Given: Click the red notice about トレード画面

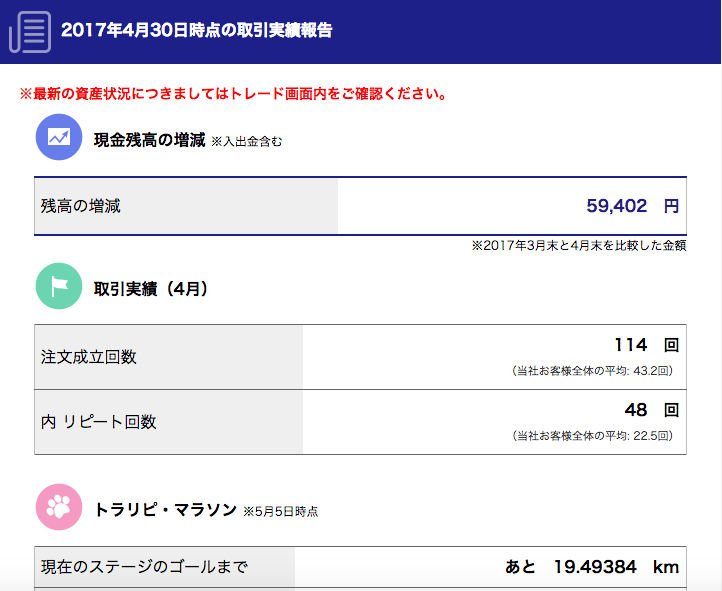Looking at the screenshot, I should pyautogui.click(x=233, y=94).
